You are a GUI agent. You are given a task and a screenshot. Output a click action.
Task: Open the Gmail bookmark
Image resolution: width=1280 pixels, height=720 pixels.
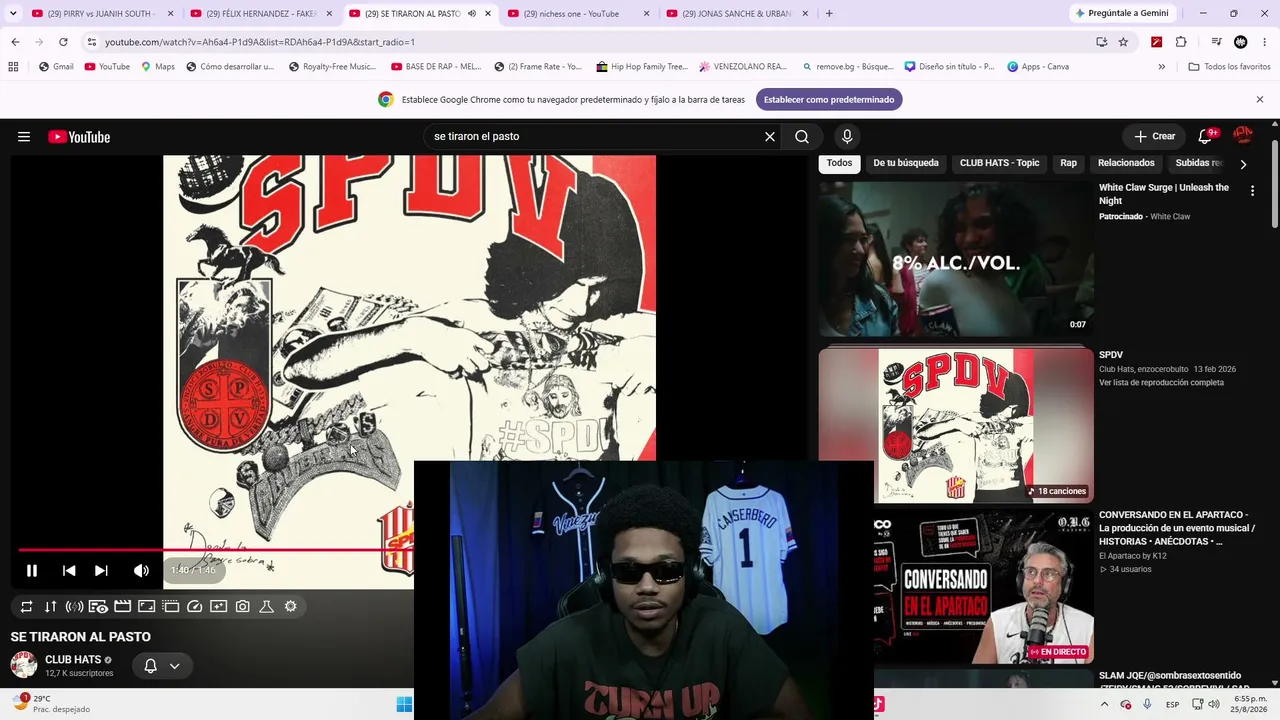pyautogui.click(x=56, y=67)
